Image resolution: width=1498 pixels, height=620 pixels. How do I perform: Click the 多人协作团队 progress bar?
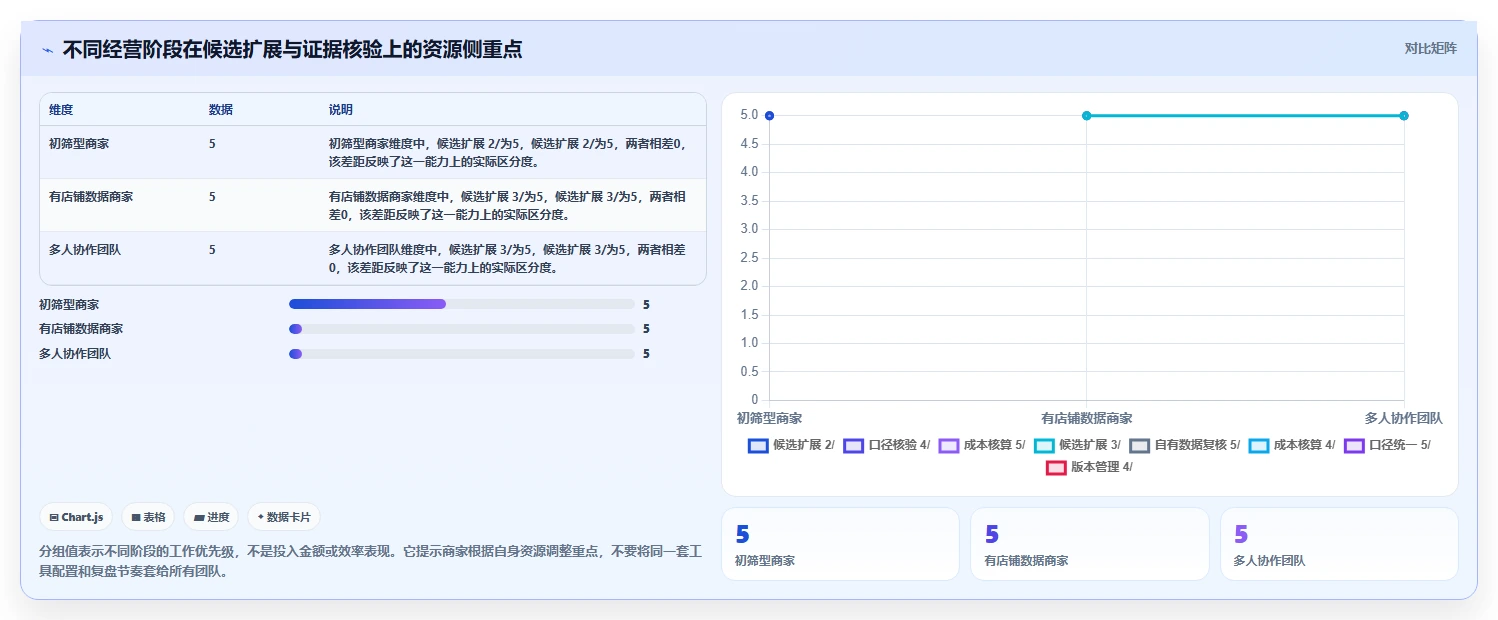coord(462,354)
